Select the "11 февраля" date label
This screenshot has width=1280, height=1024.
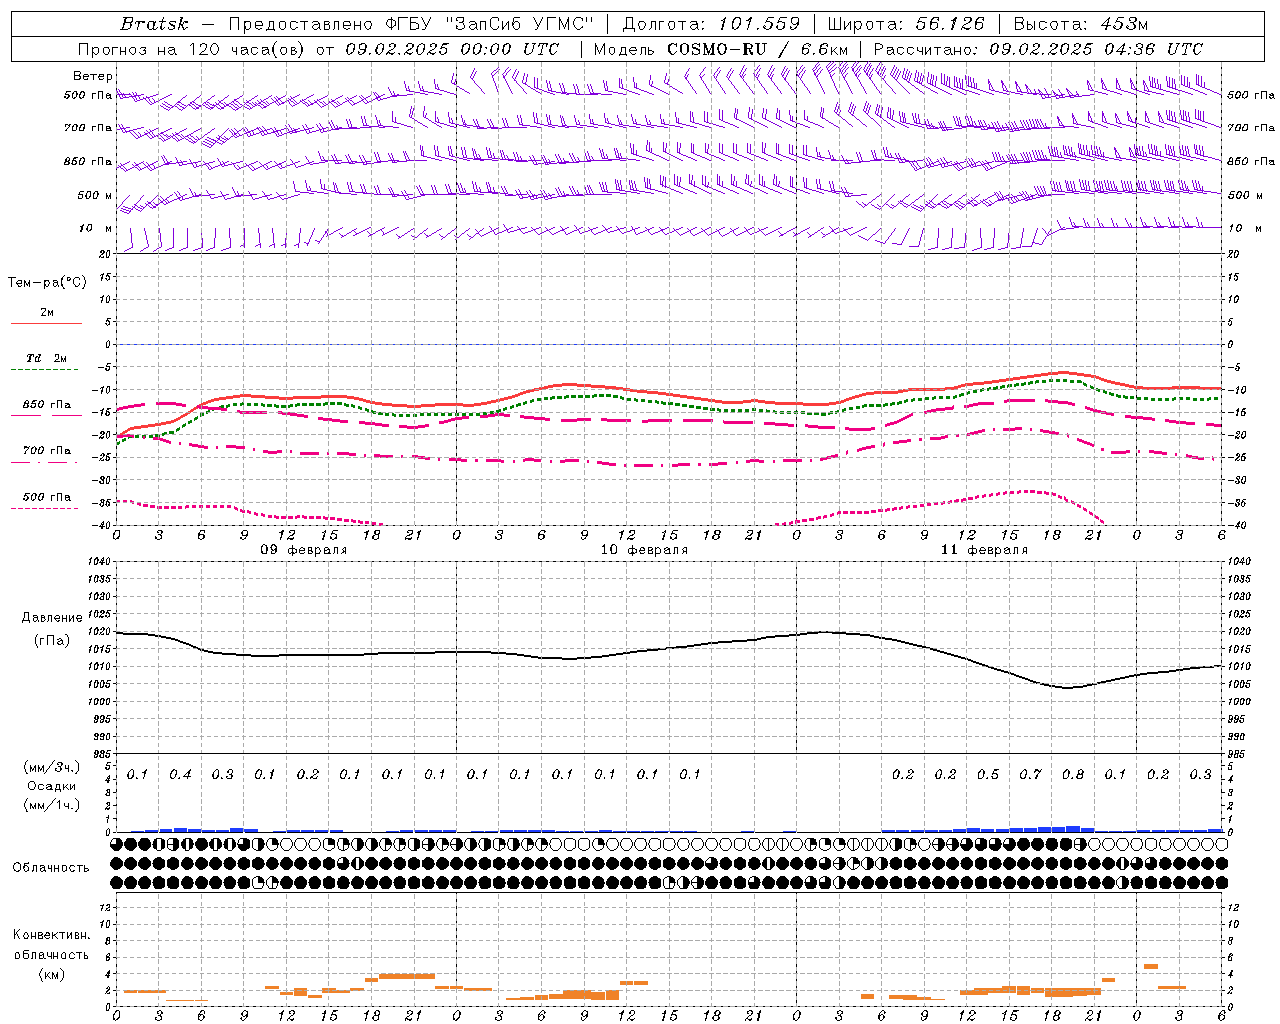[984, 550]
